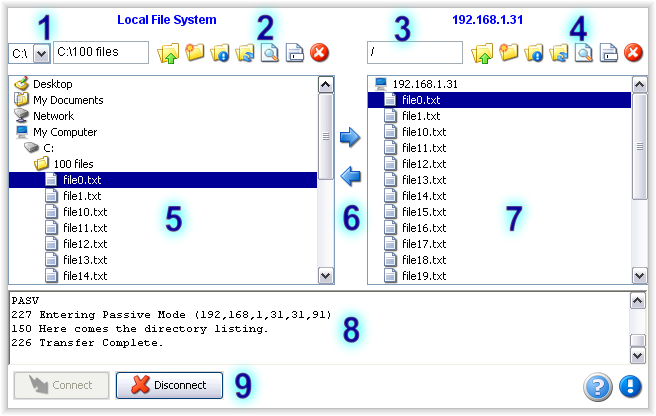Go up one folder on remote 192.168.1.31

point(482,54)
